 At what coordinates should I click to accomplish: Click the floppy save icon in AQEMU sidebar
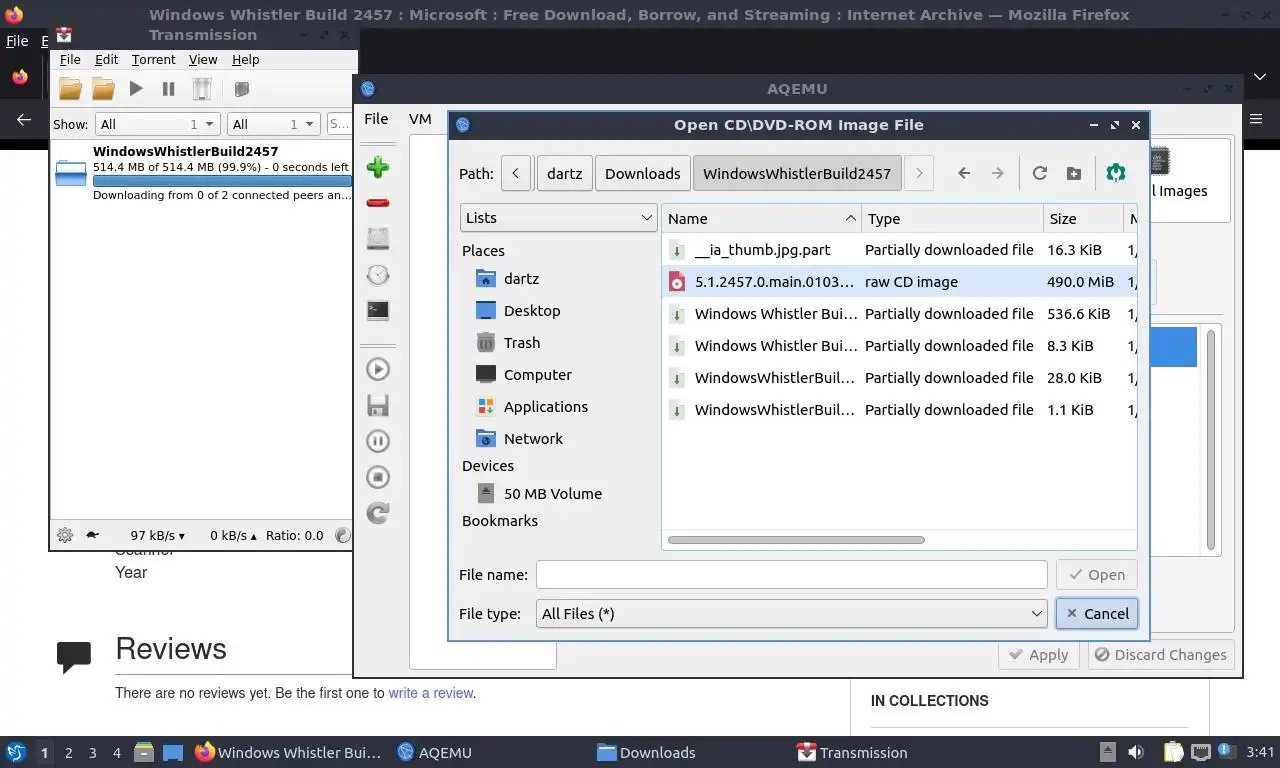[x=378, y=405]
